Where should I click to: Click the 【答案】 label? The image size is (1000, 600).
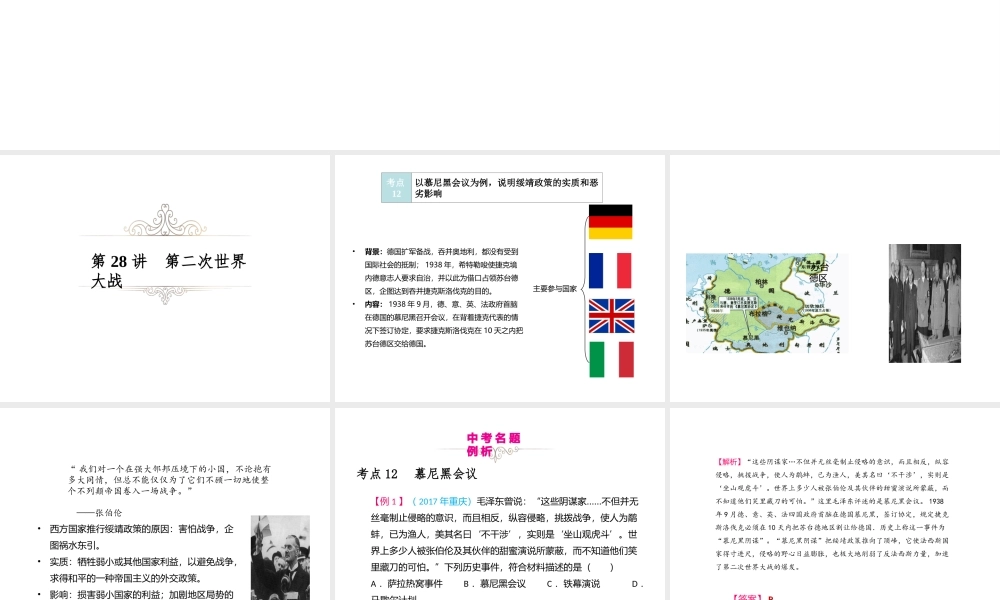pos(747,597)
